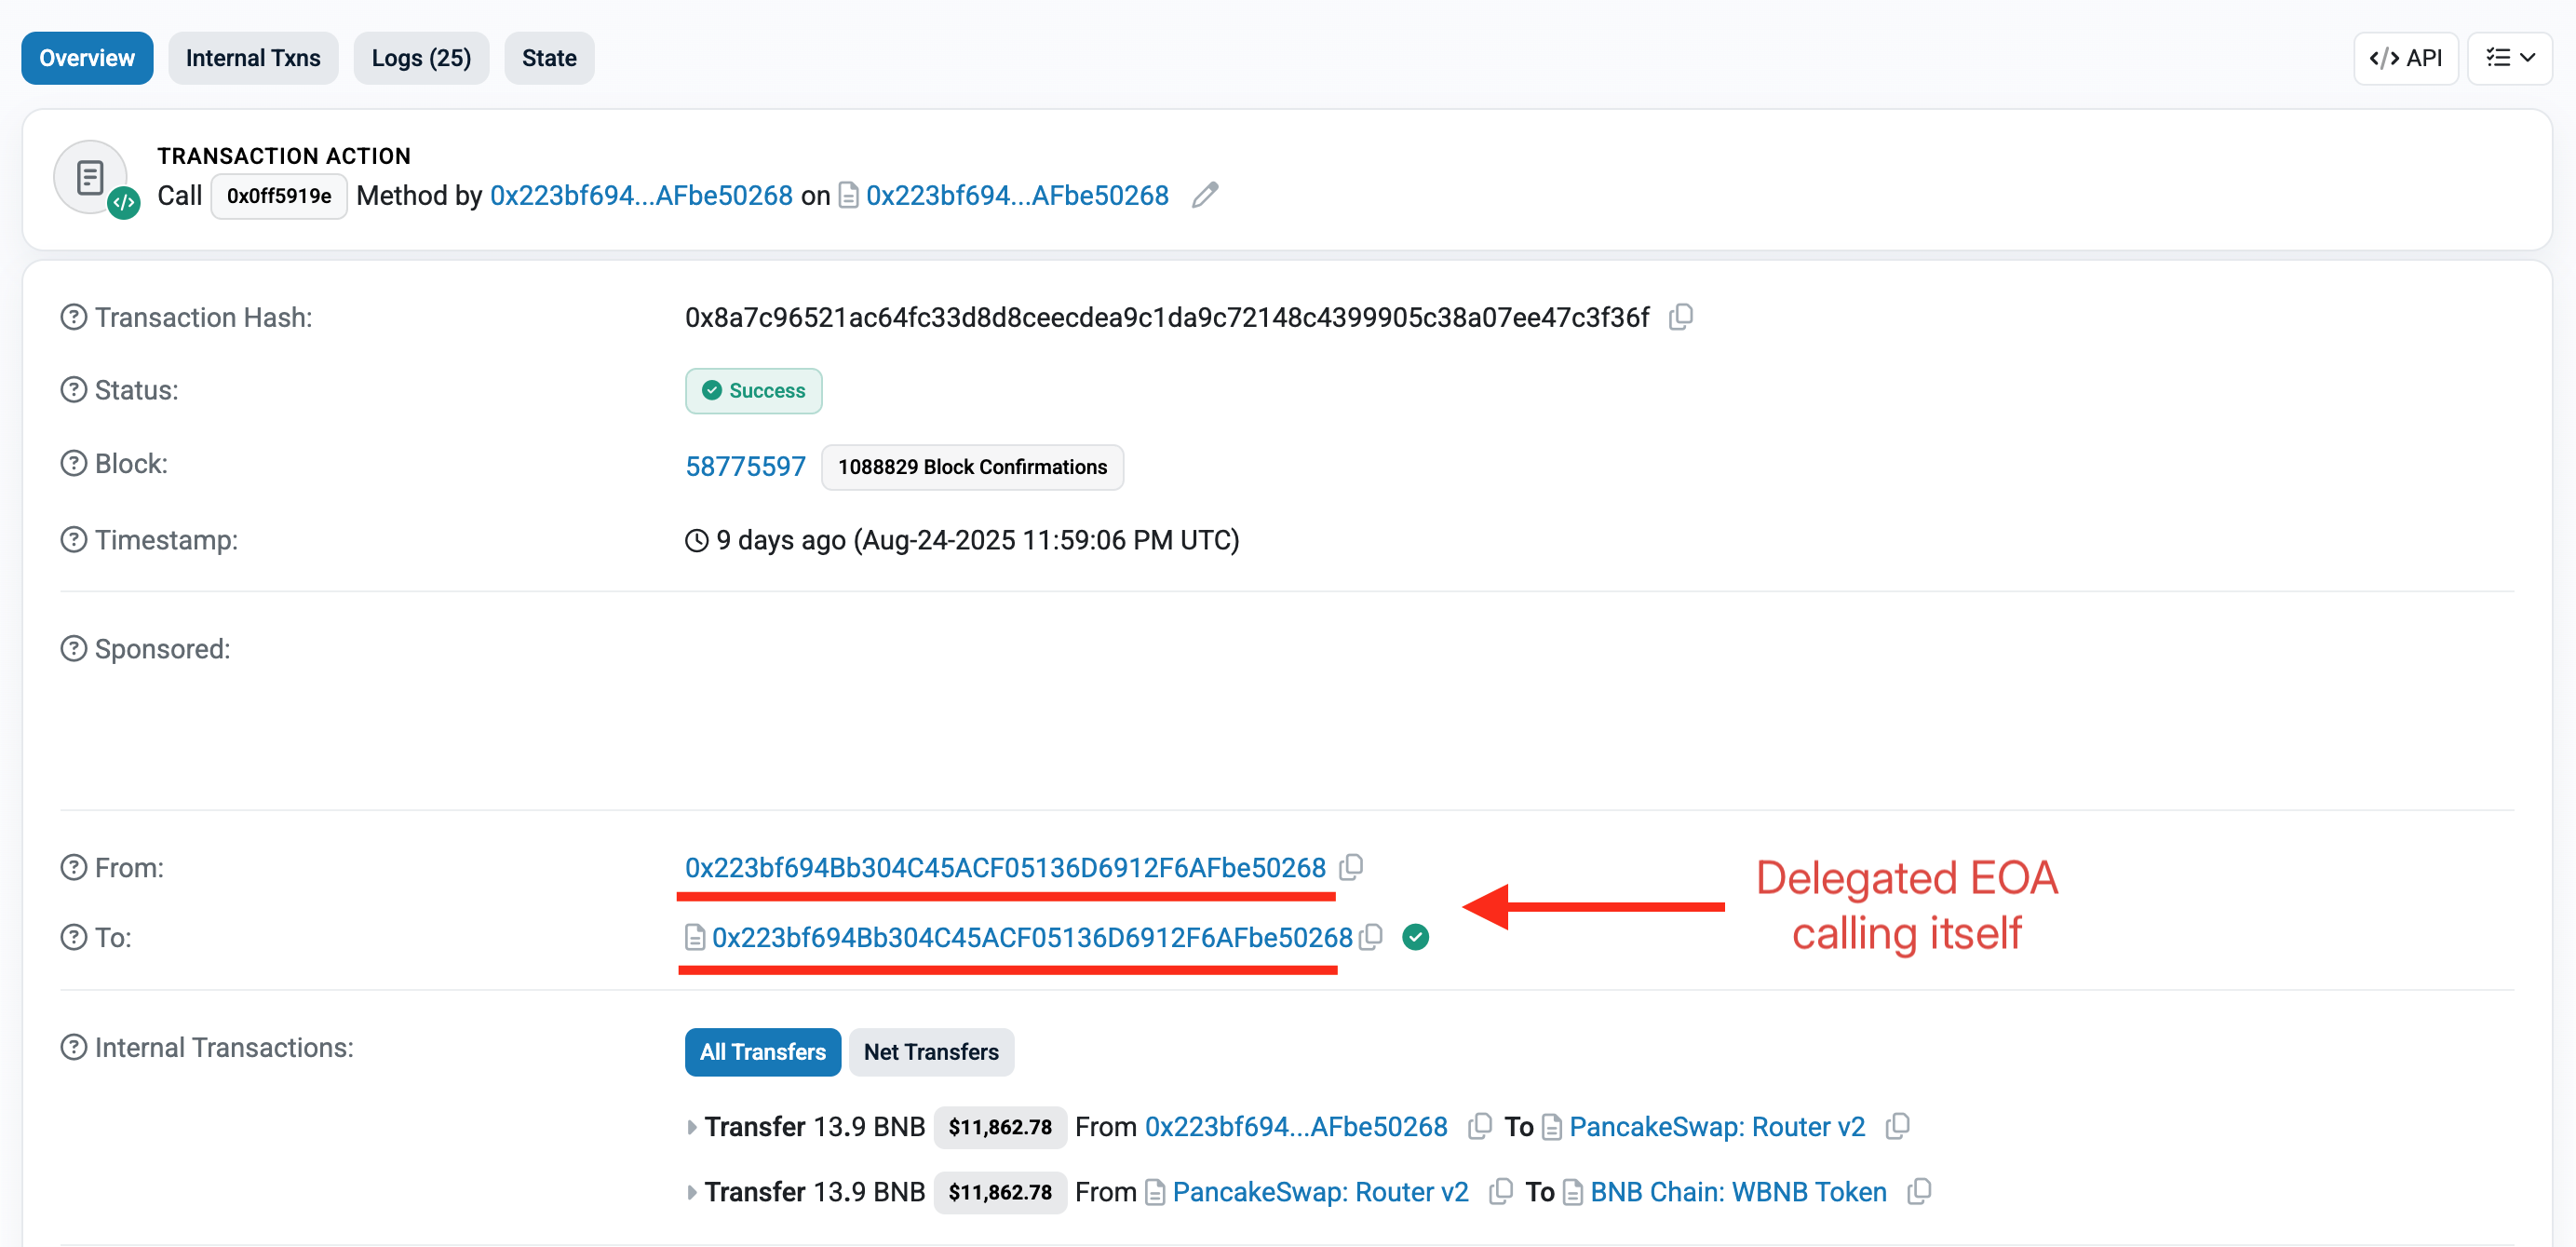Copy the transaction hash to clipboard
The image size is (2576, 1247).
(1681, 317)
